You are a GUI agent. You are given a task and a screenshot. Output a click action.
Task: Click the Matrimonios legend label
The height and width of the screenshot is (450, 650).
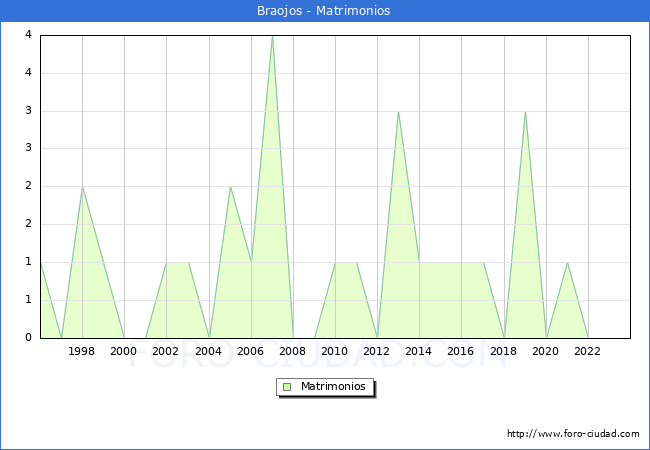click(x=333, y=386)
